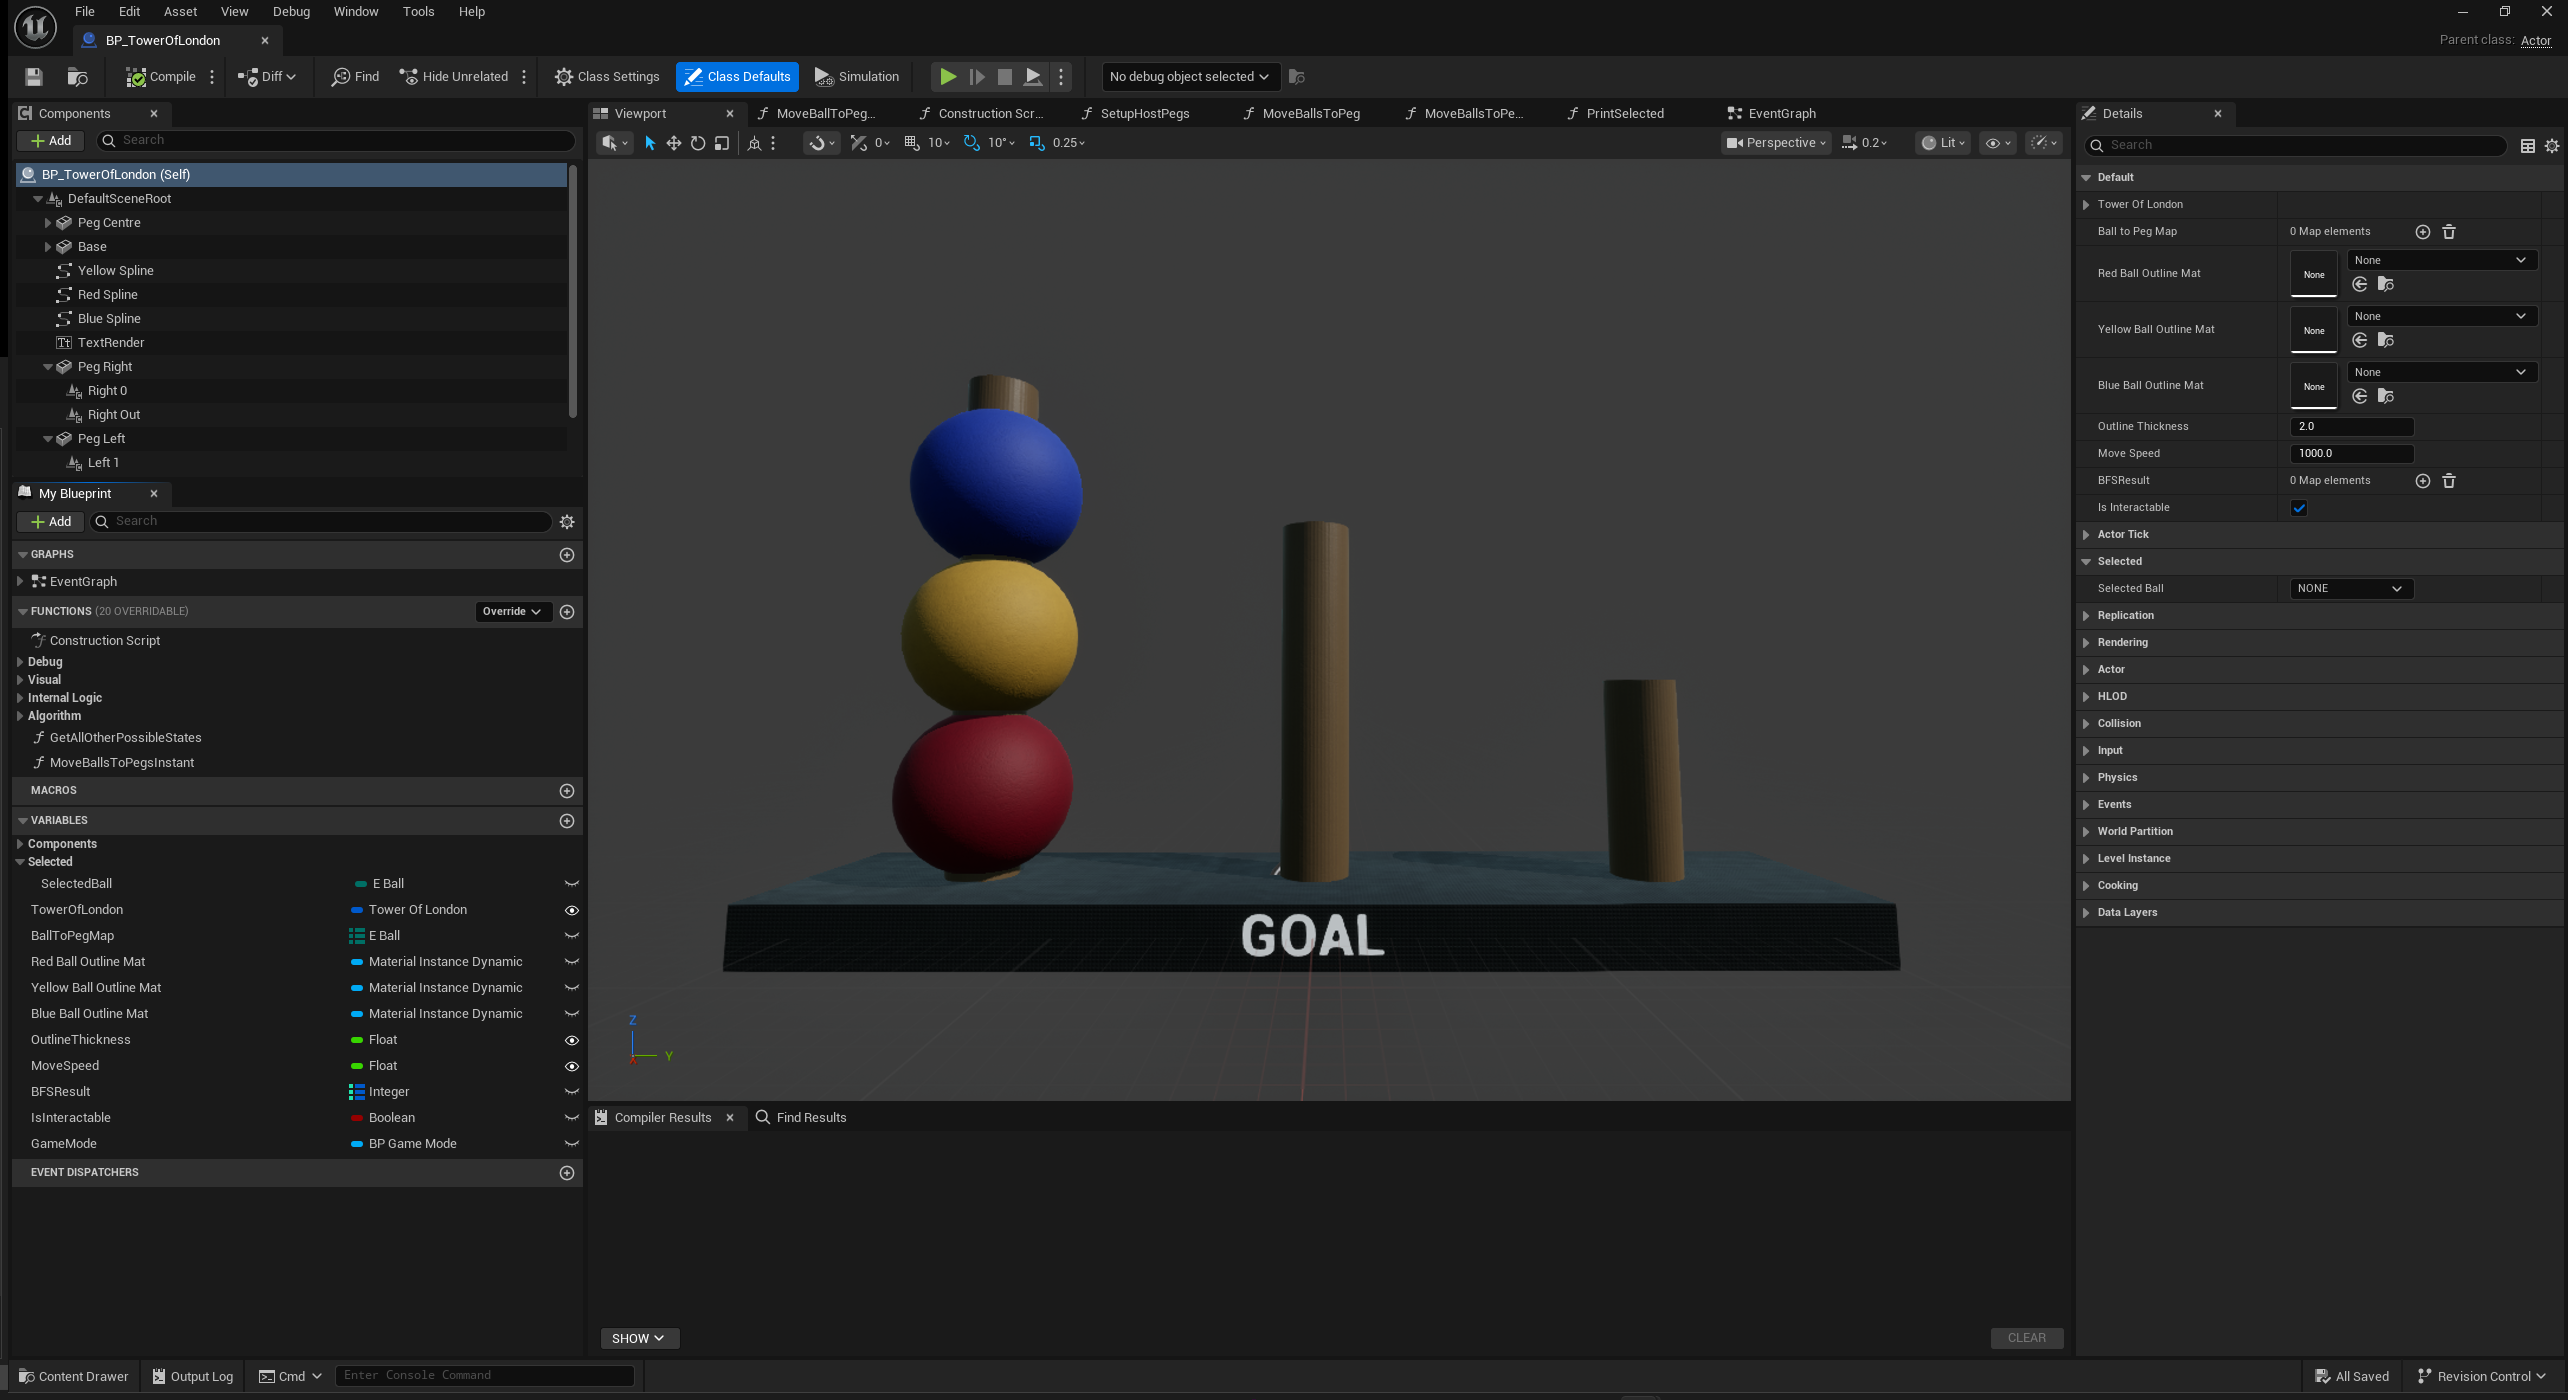Add new variable plus icon

click(567, 821)
